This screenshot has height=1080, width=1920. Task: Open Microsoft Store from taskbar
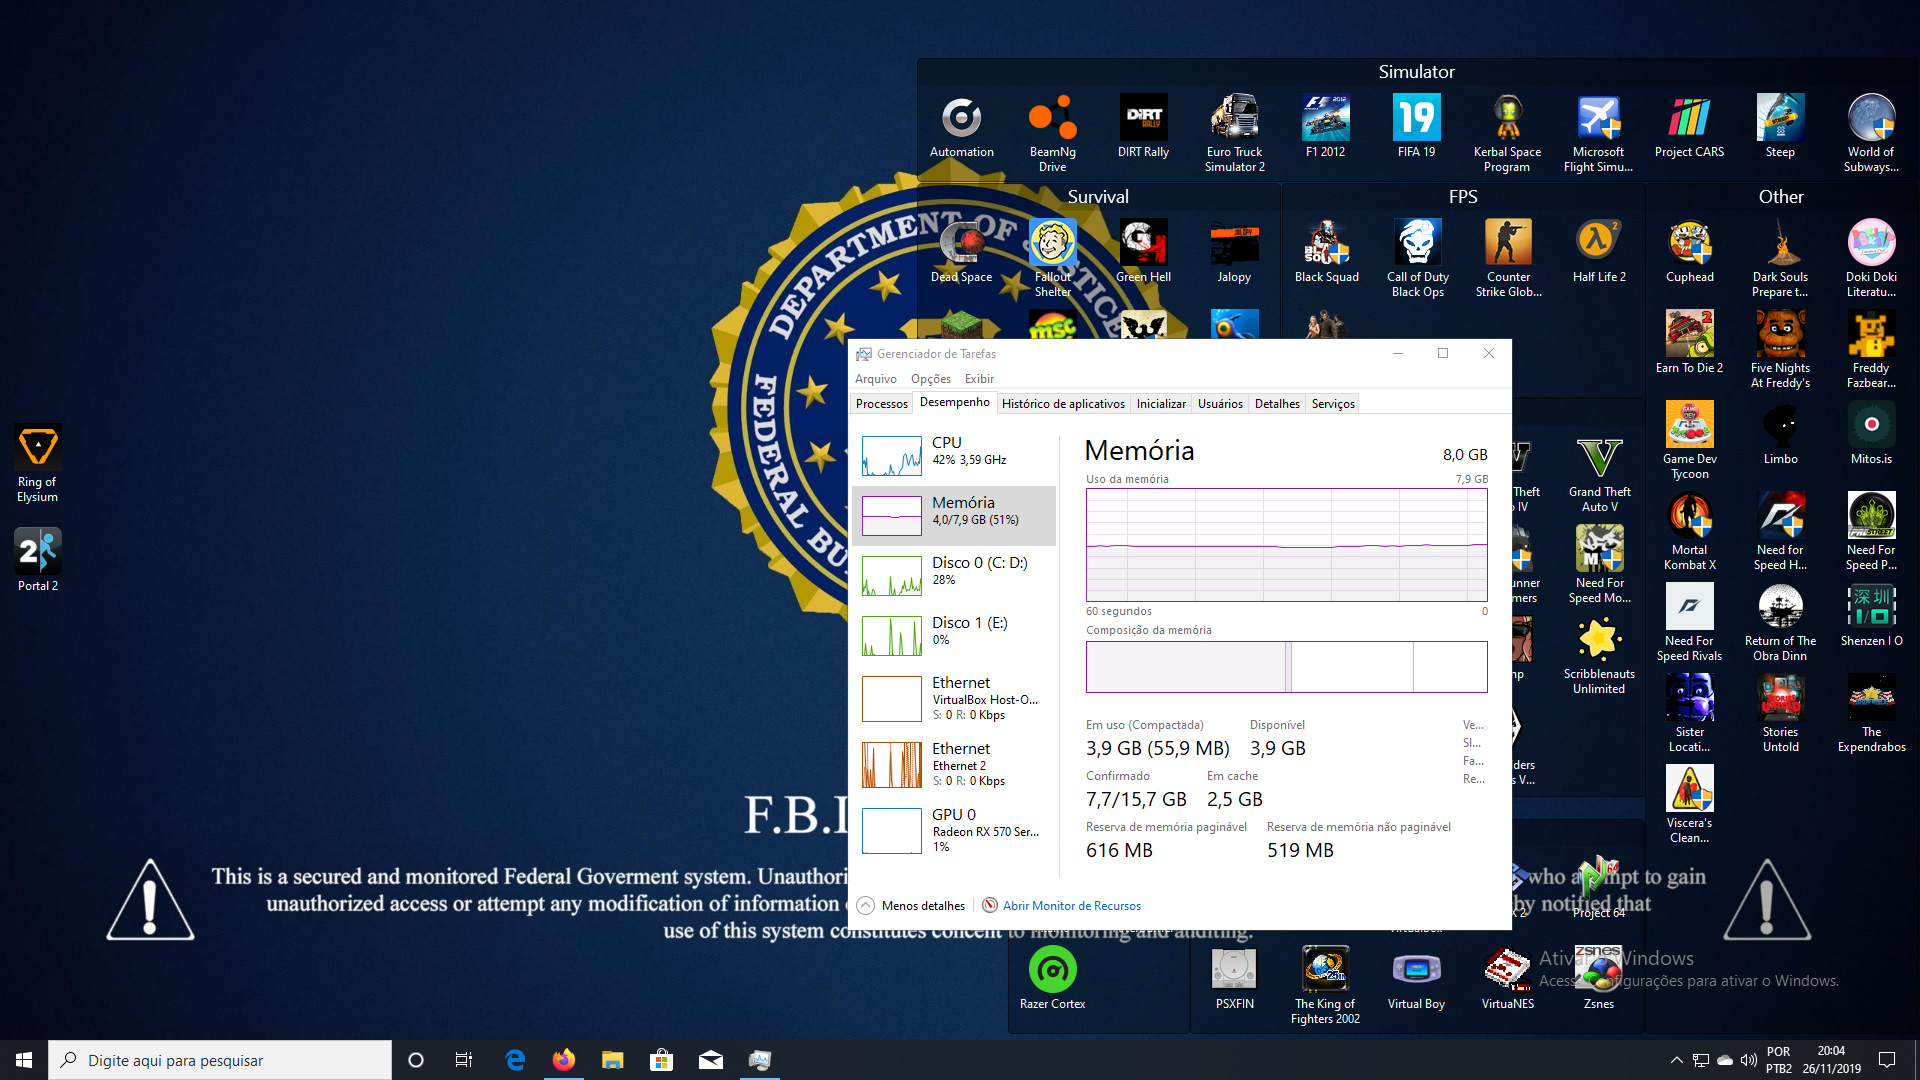click(662, 1060)
